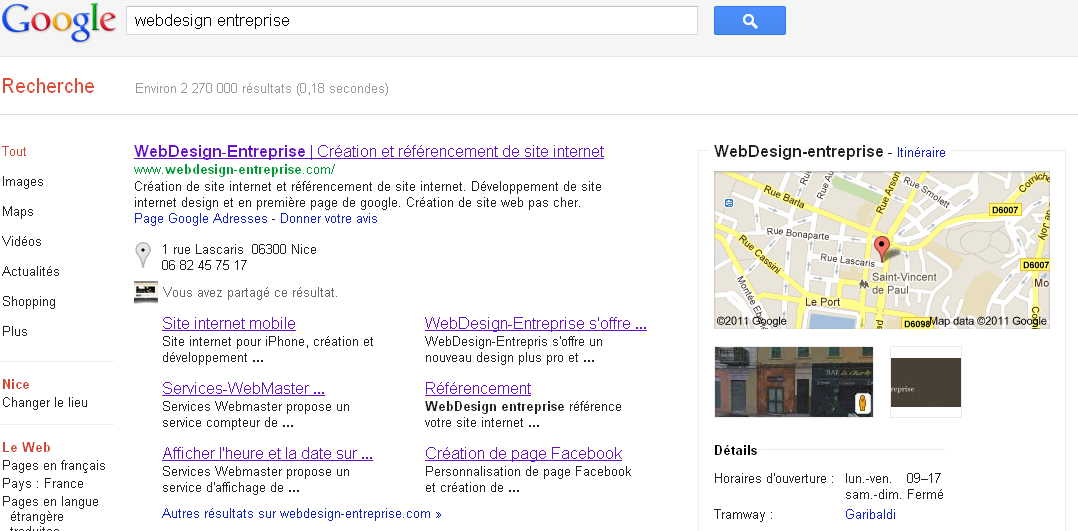The height and width of the screenshot is (531, 1078).
Task: Click the Google logo
Action: [58, 22]
